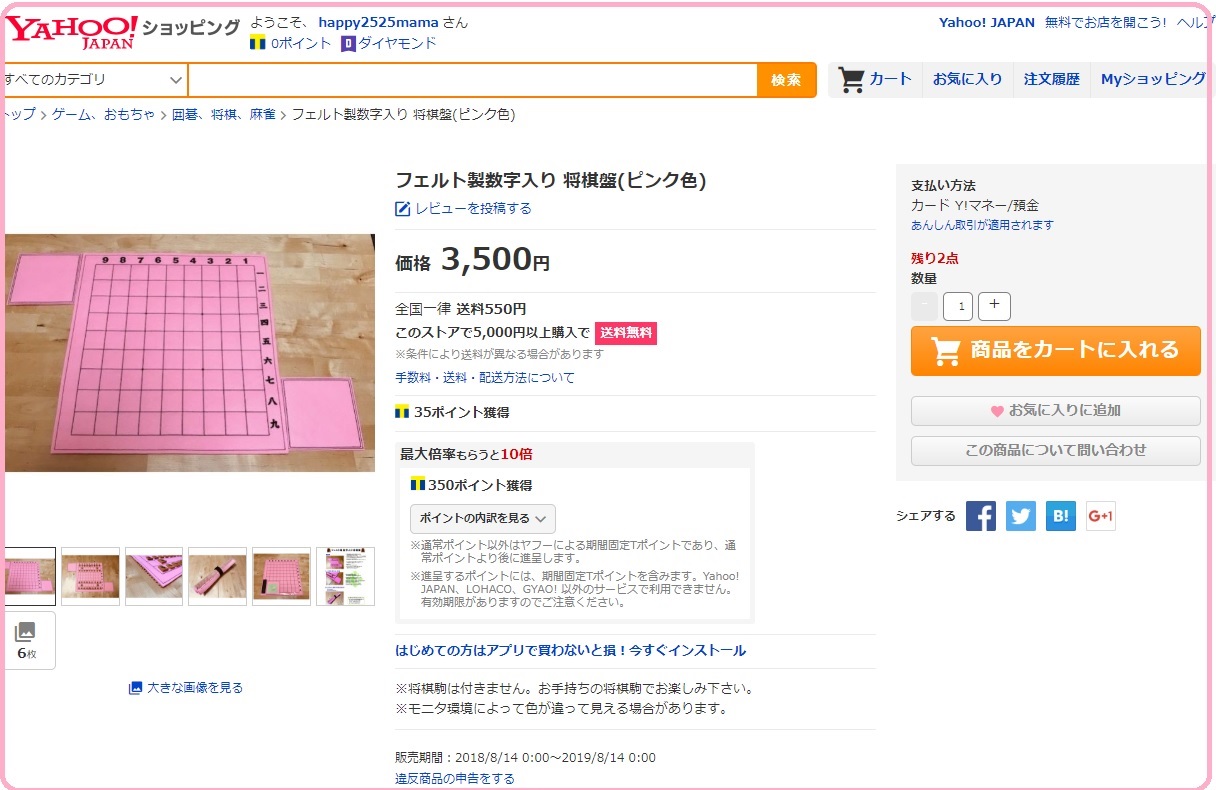1216x790 pixels.
Task: Click the search text input field
Action: click(473, 80)
